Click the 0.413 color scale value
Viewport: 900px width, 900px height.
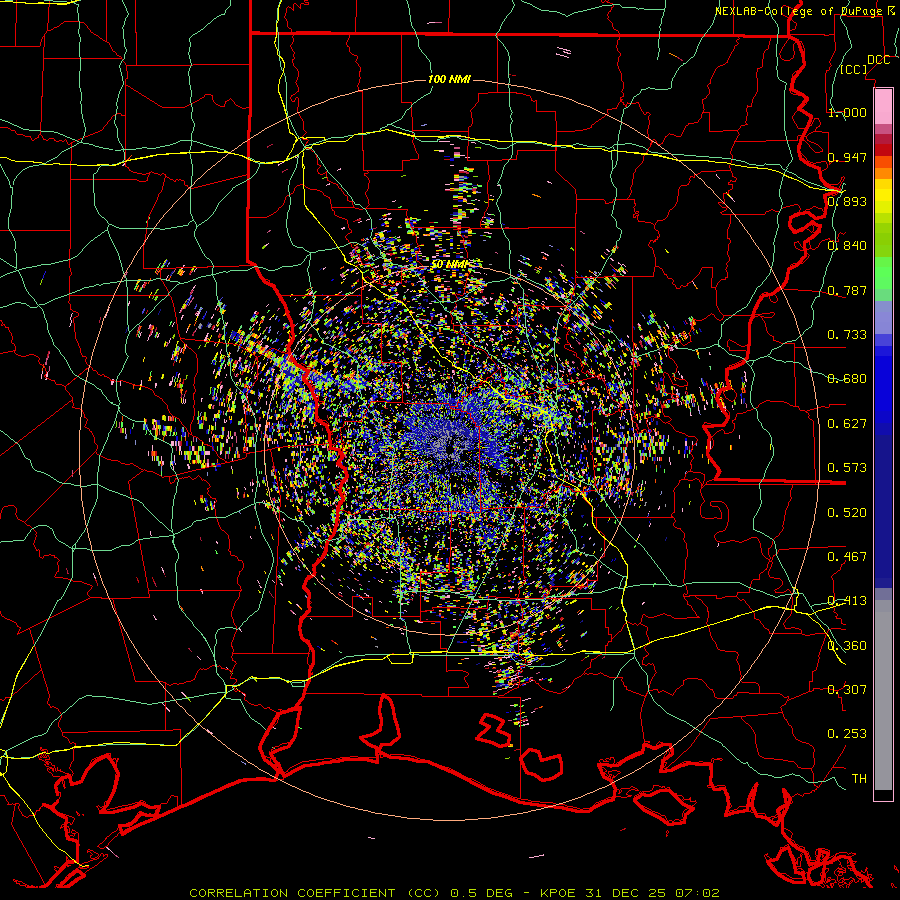(847, 601)
